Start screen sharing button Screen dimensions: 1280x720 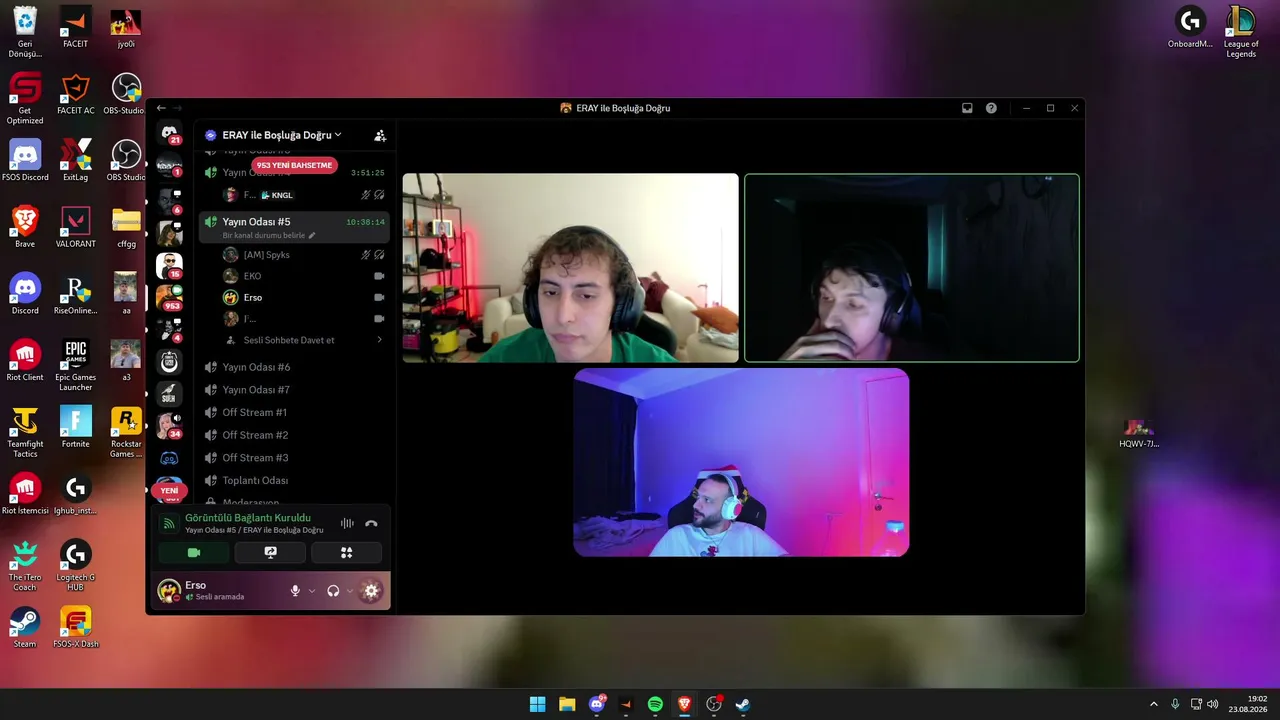pyautogui.click(x=270, y=552)
